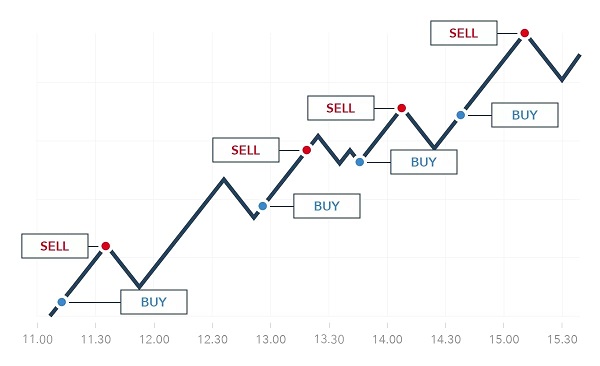600x366 pixels.
Task: Select the blue BUY dot just before 13.00
Action: coord(262,206)
